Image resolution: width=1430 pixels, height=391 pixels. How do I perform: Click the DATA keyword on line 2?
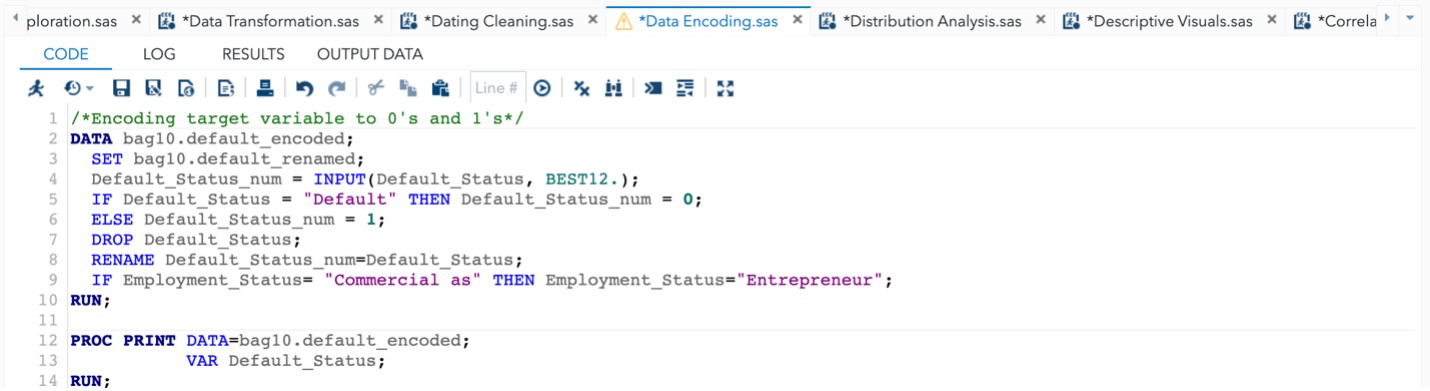tap(91, 139)
